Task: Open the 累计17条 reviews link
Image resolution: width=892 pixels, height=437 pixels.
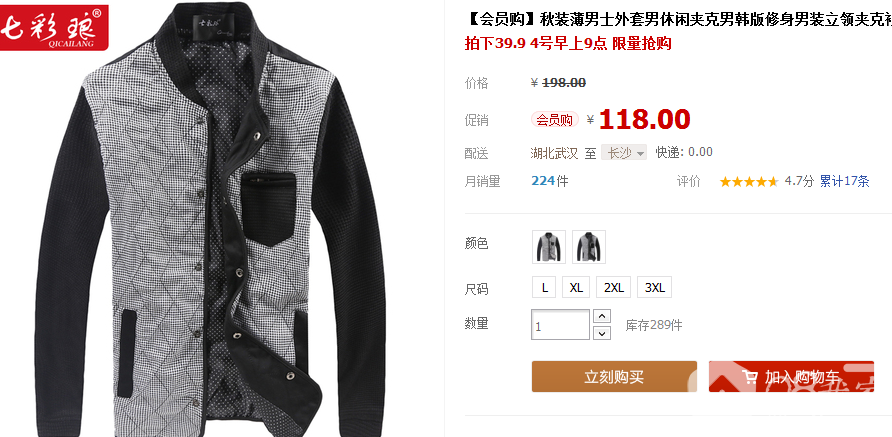Action: (844, 182)
